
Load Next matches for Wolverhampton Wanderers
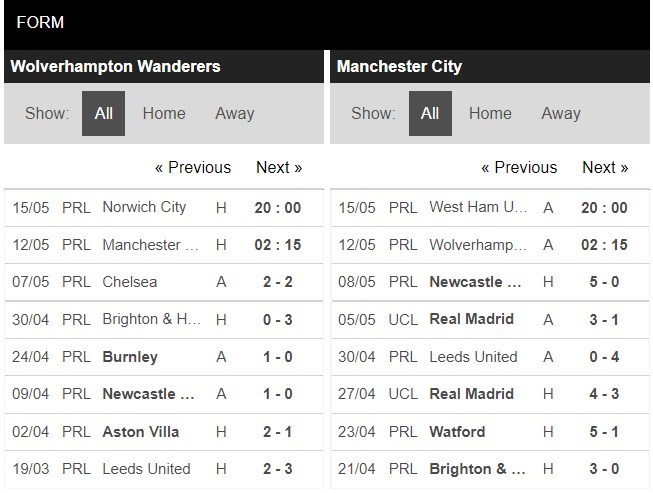tap(279, 167)
